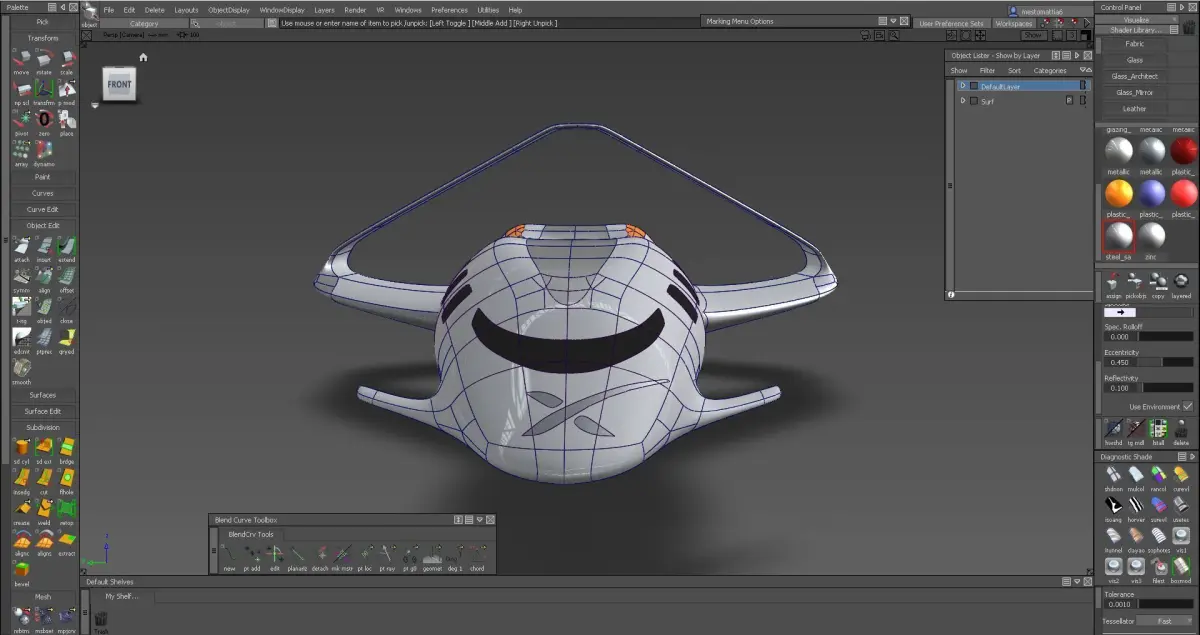This screenshot has width=1200, height=635.
Task: Enable the boxmod diagnostic shade
Action: pyautogui.click(x=1181, y=570)
